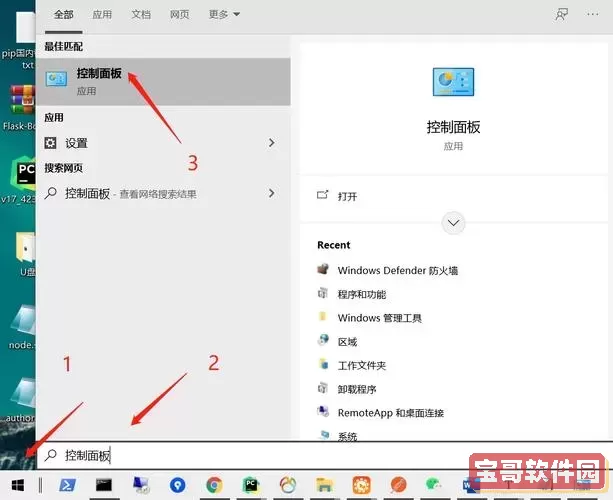Image resolution: width=613 pixels, height=500 pixels.
Task: Open recent RemoteApp 和桌面连接
Action: 391,413
